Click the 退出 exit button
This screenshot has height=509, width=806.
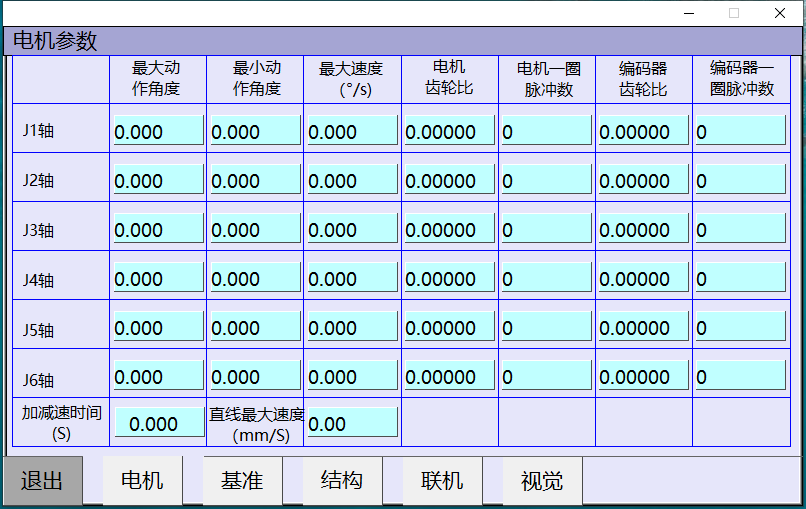(x=42, y=481)
